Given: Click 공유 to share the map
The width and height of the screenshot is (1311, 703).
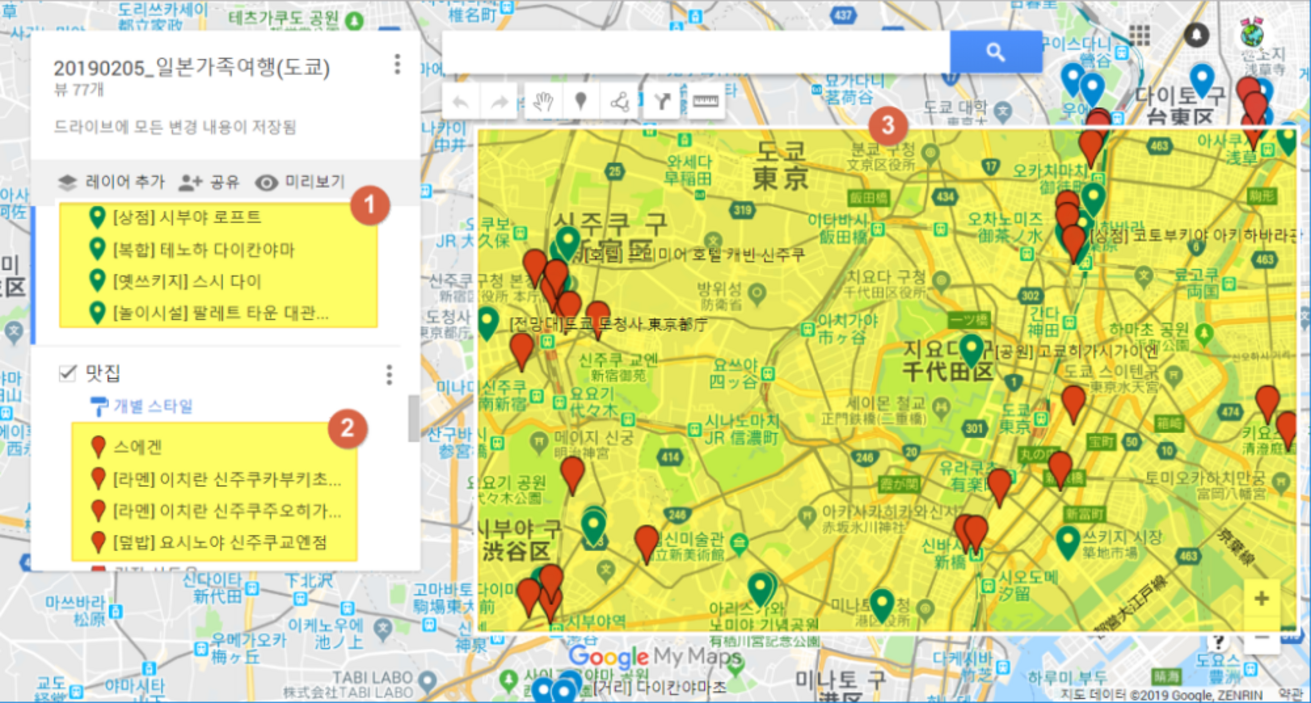Looking at the screenshot, I should (209, 182).
